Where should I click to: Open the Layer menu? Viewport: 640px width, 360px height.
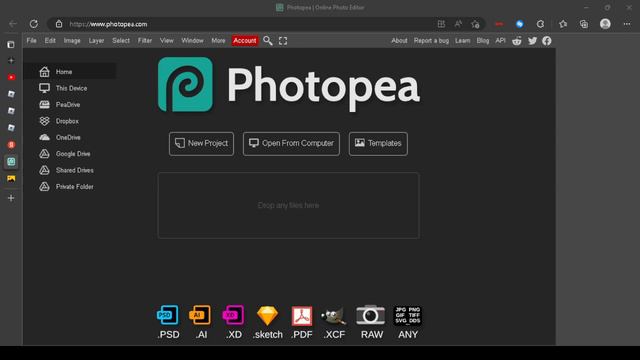click(x=96, y=40)
